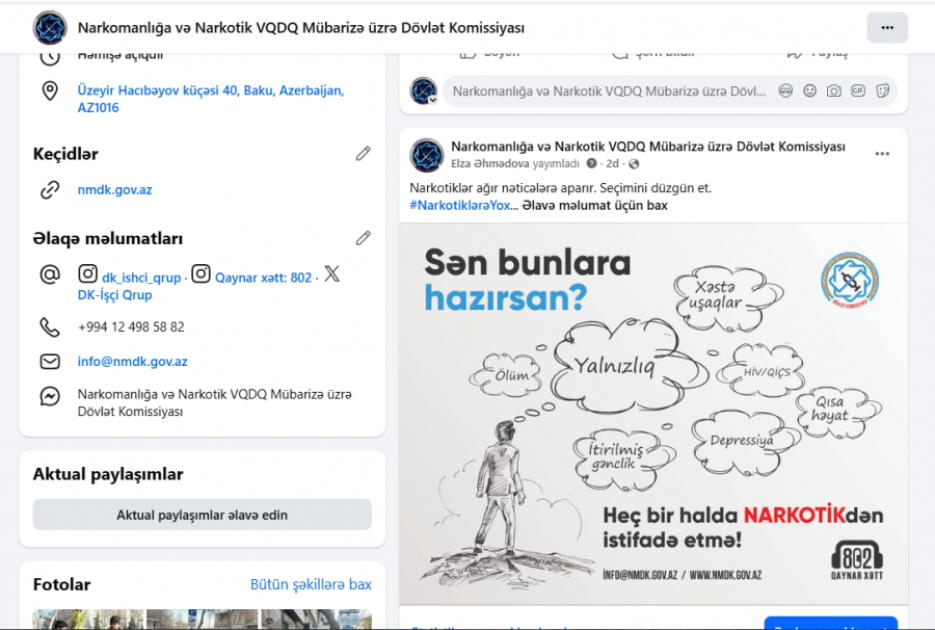Edit the Keçidlər section with pencil icon

tap(363, 154)
